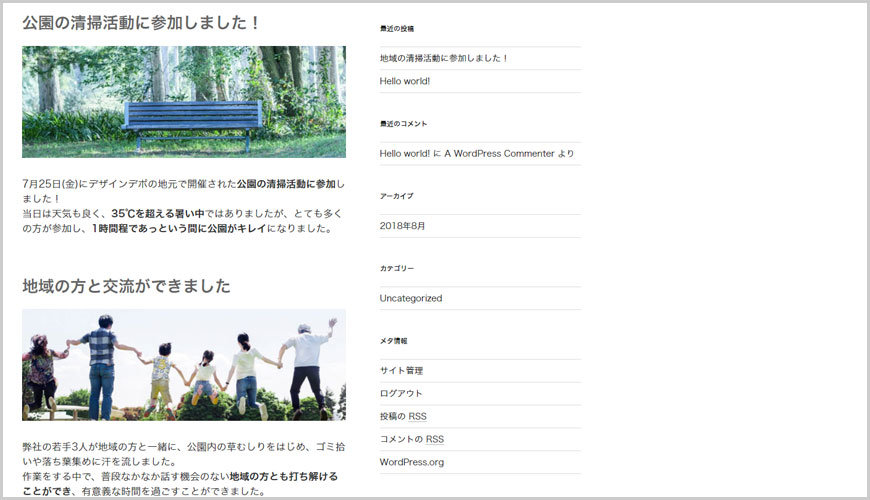Open the Hello world! recent post link
870x500 pixels.
404,81
